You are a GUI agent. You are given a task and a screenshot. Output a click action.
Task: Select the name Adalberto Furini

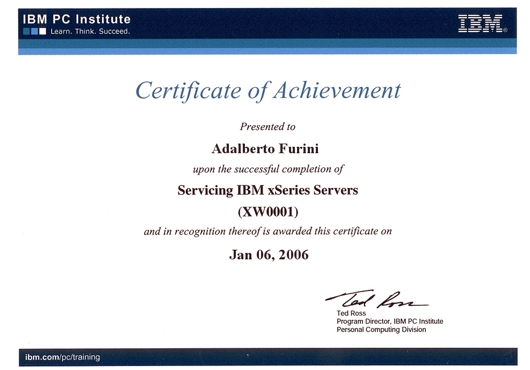265,149
